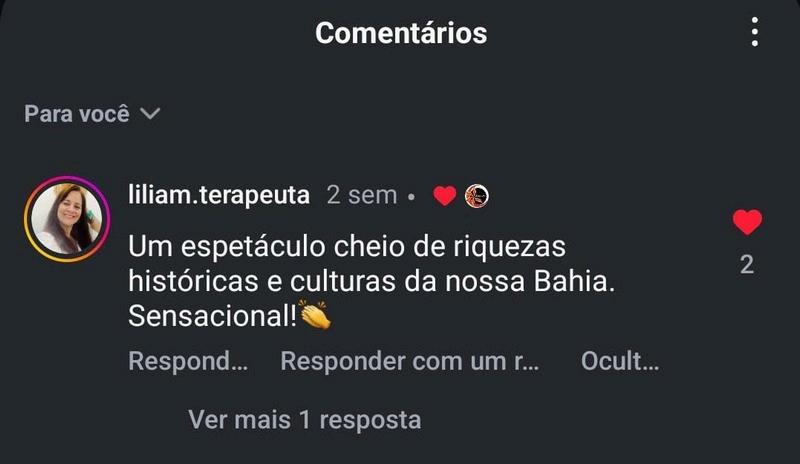Click the "2 sem" comment timestamp
The image size is (800, 464).
click(362, 195)
